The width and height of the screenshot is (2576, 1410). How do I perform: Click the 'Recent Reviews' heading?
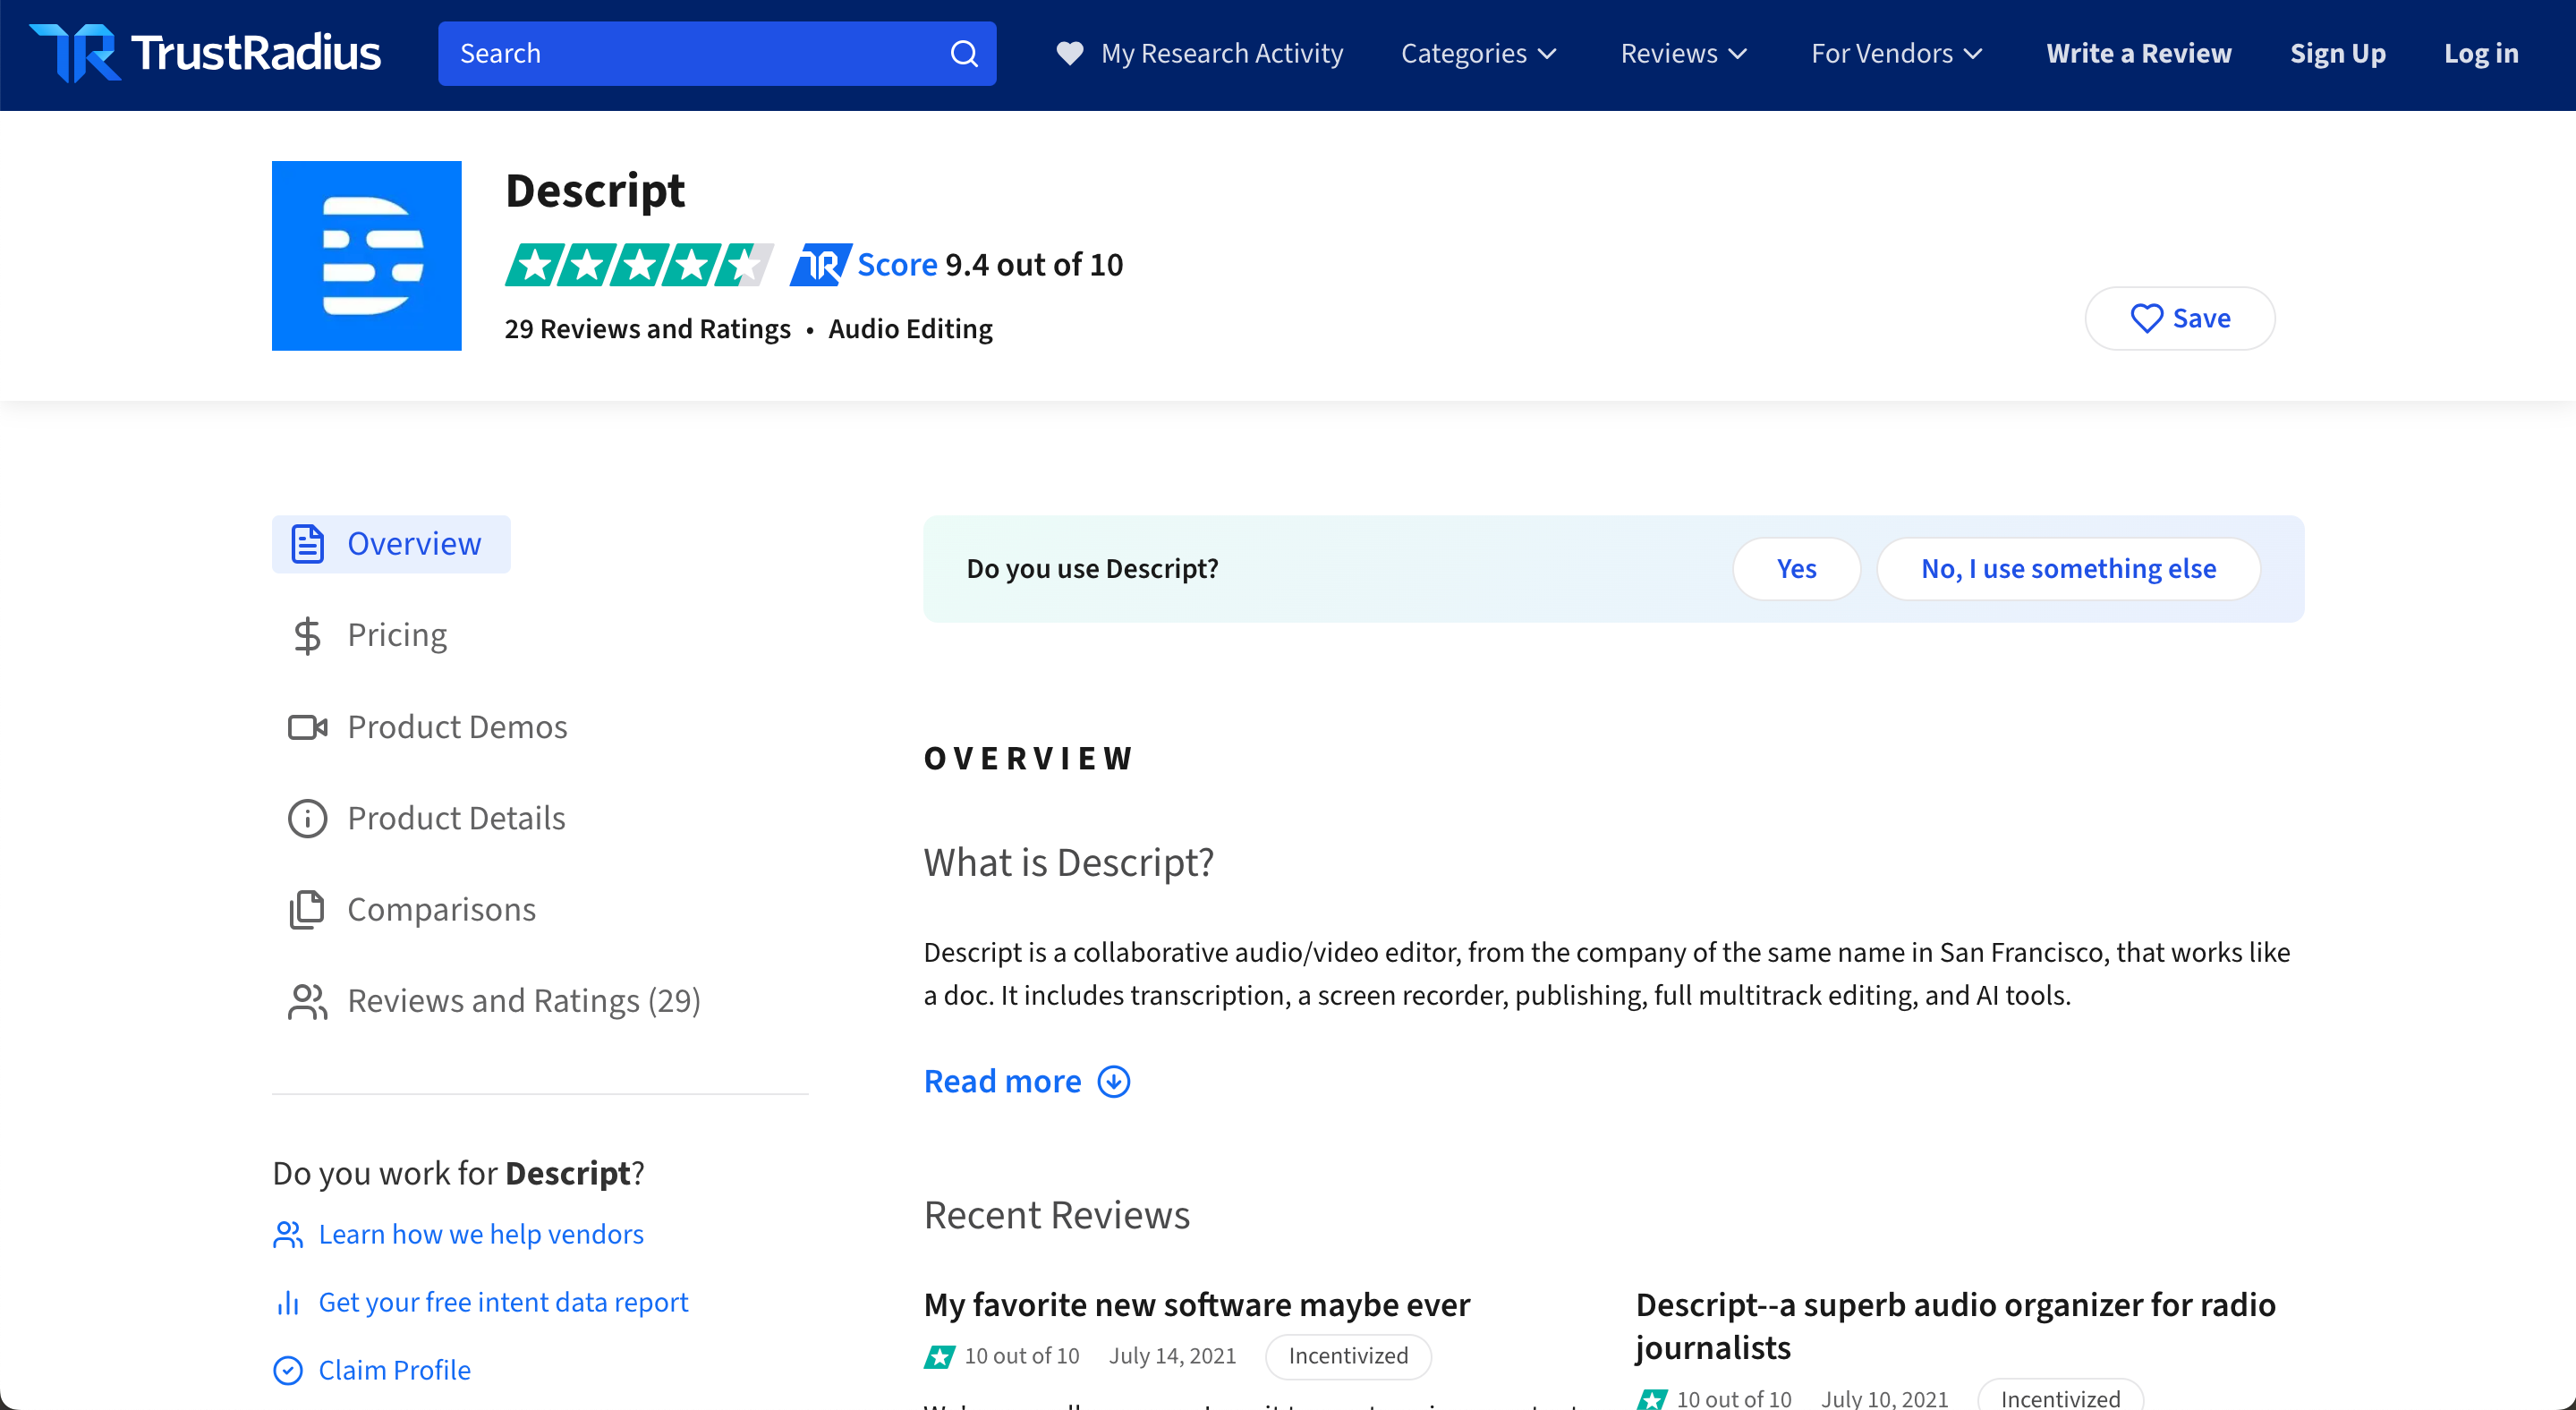coord(1056,1216)
